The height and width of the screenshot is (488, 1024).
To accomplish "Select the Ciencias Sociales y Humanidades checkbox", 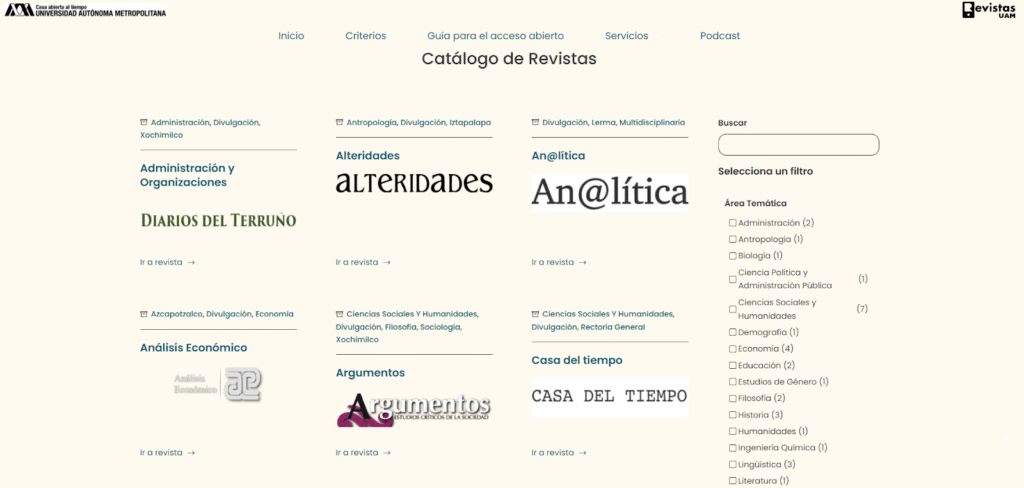I will coord(733,309).
